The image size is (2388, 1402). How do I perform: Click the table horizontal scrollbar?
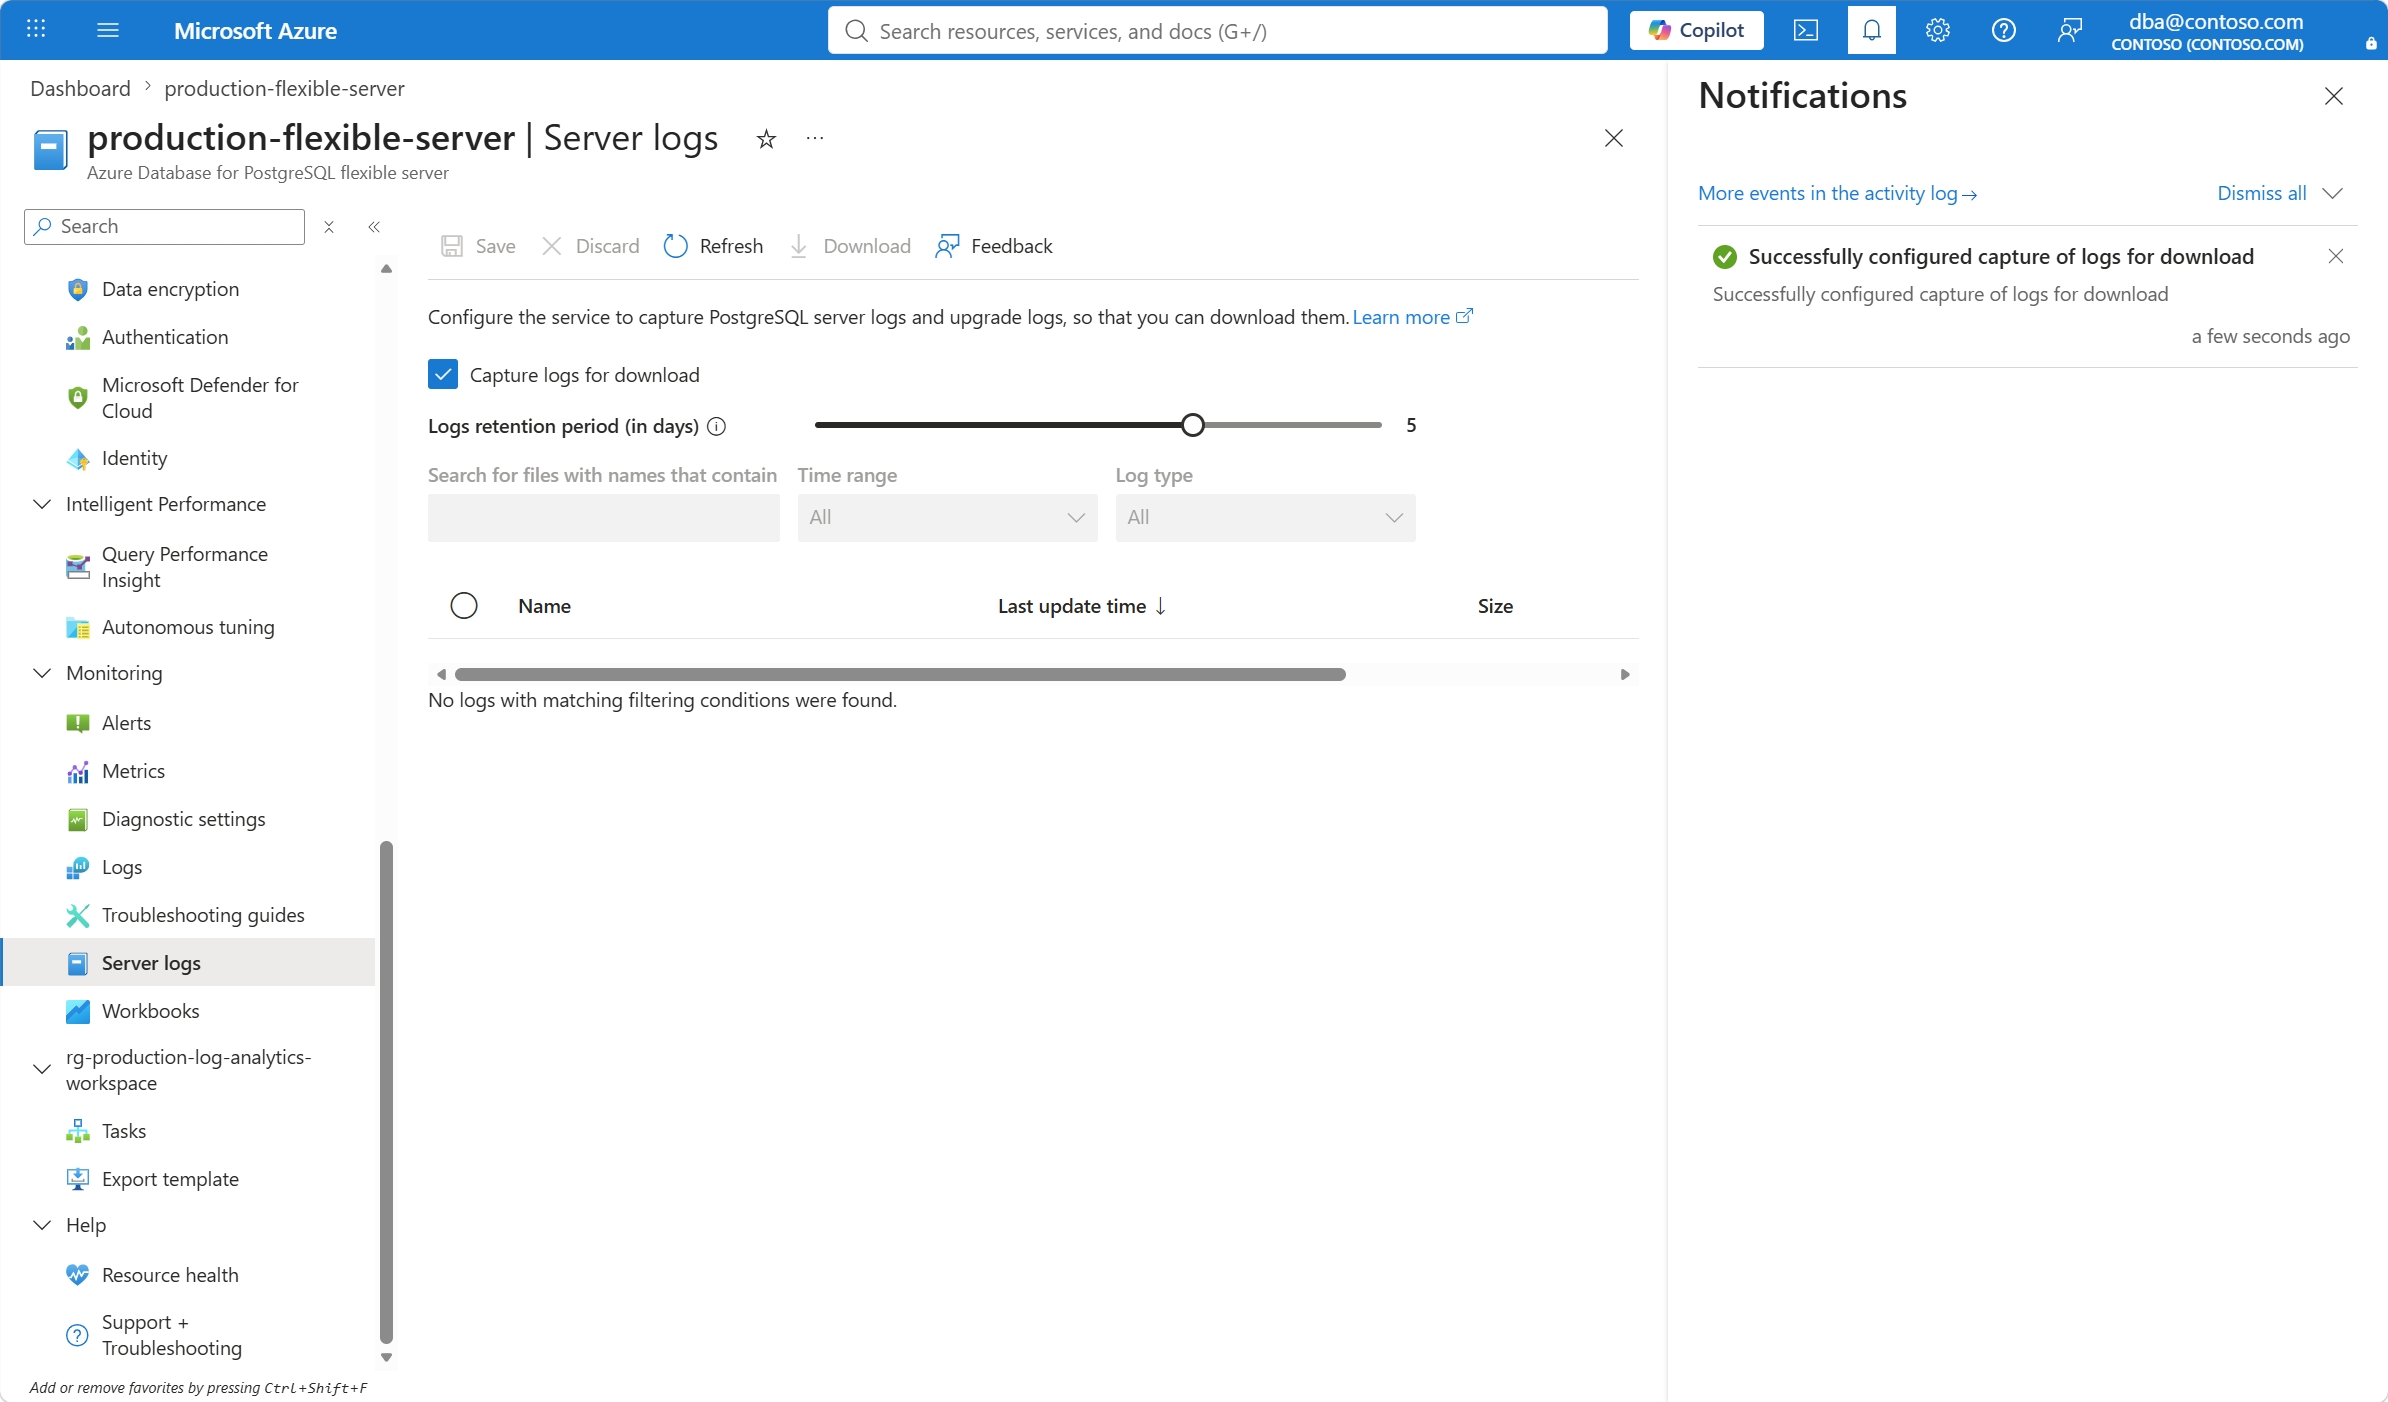899,674
